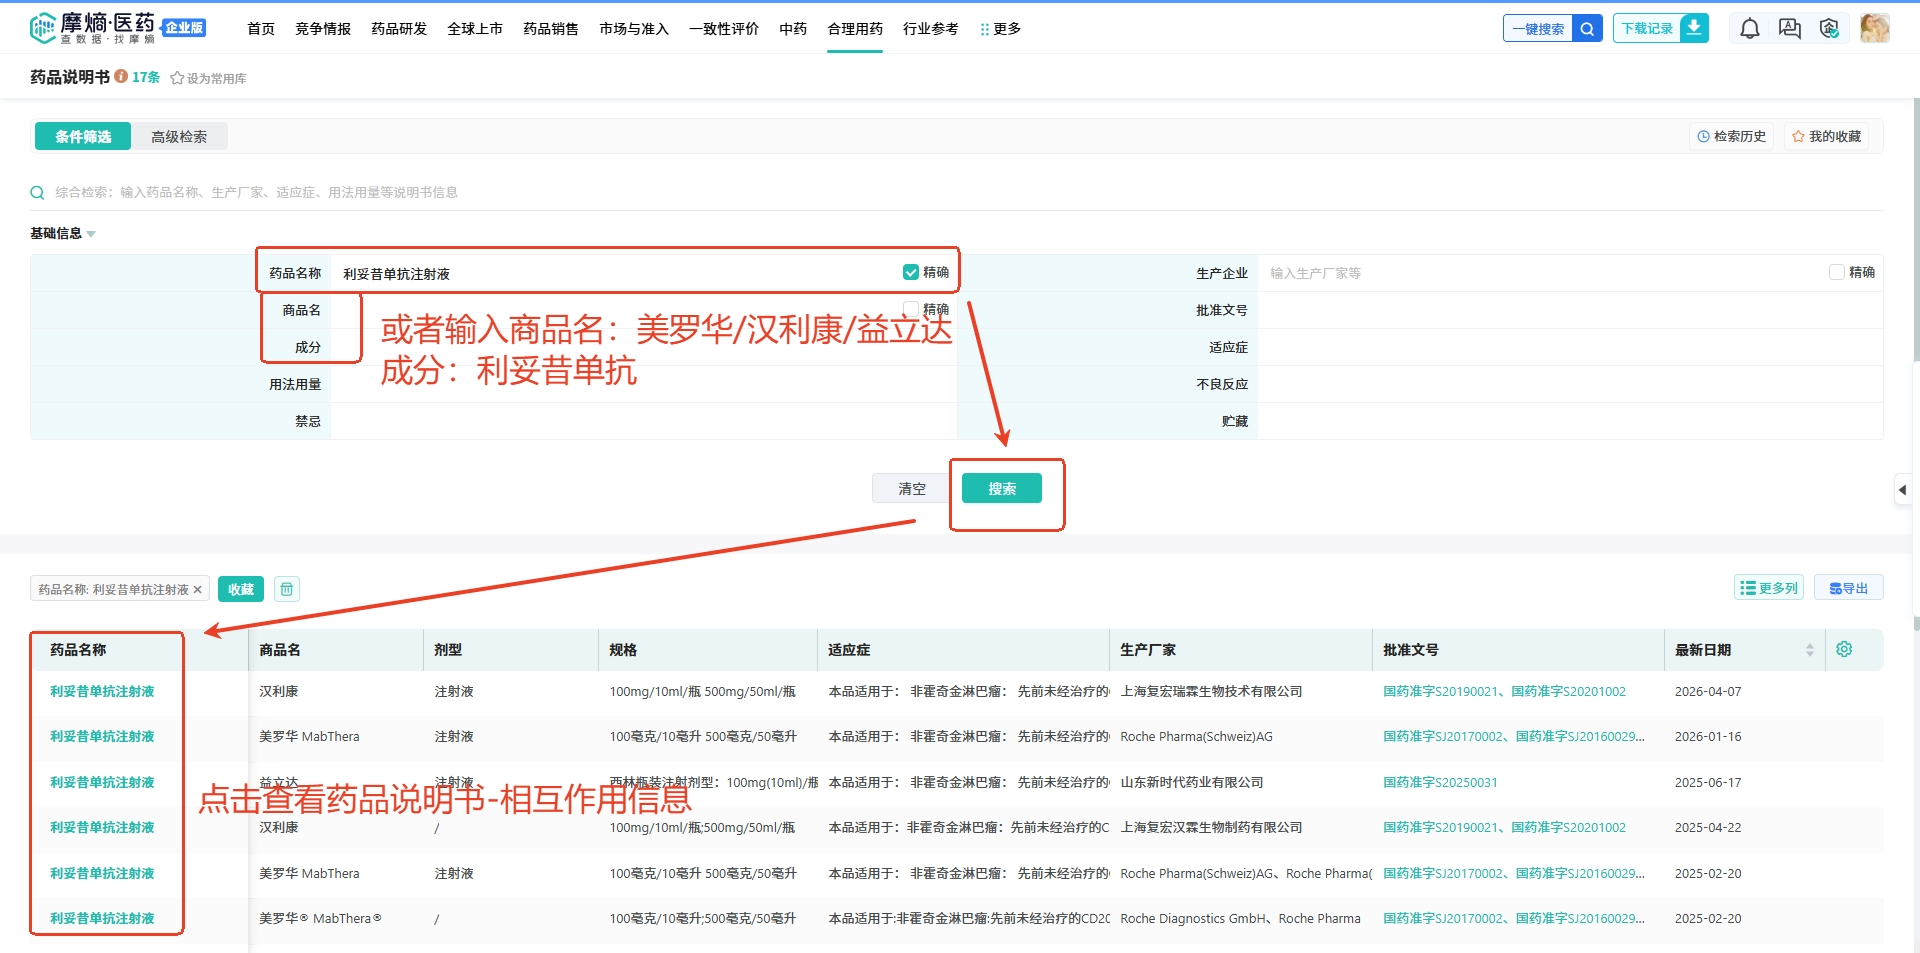
Task: Click the 生产企业 input field
Action: [1540, 273]
